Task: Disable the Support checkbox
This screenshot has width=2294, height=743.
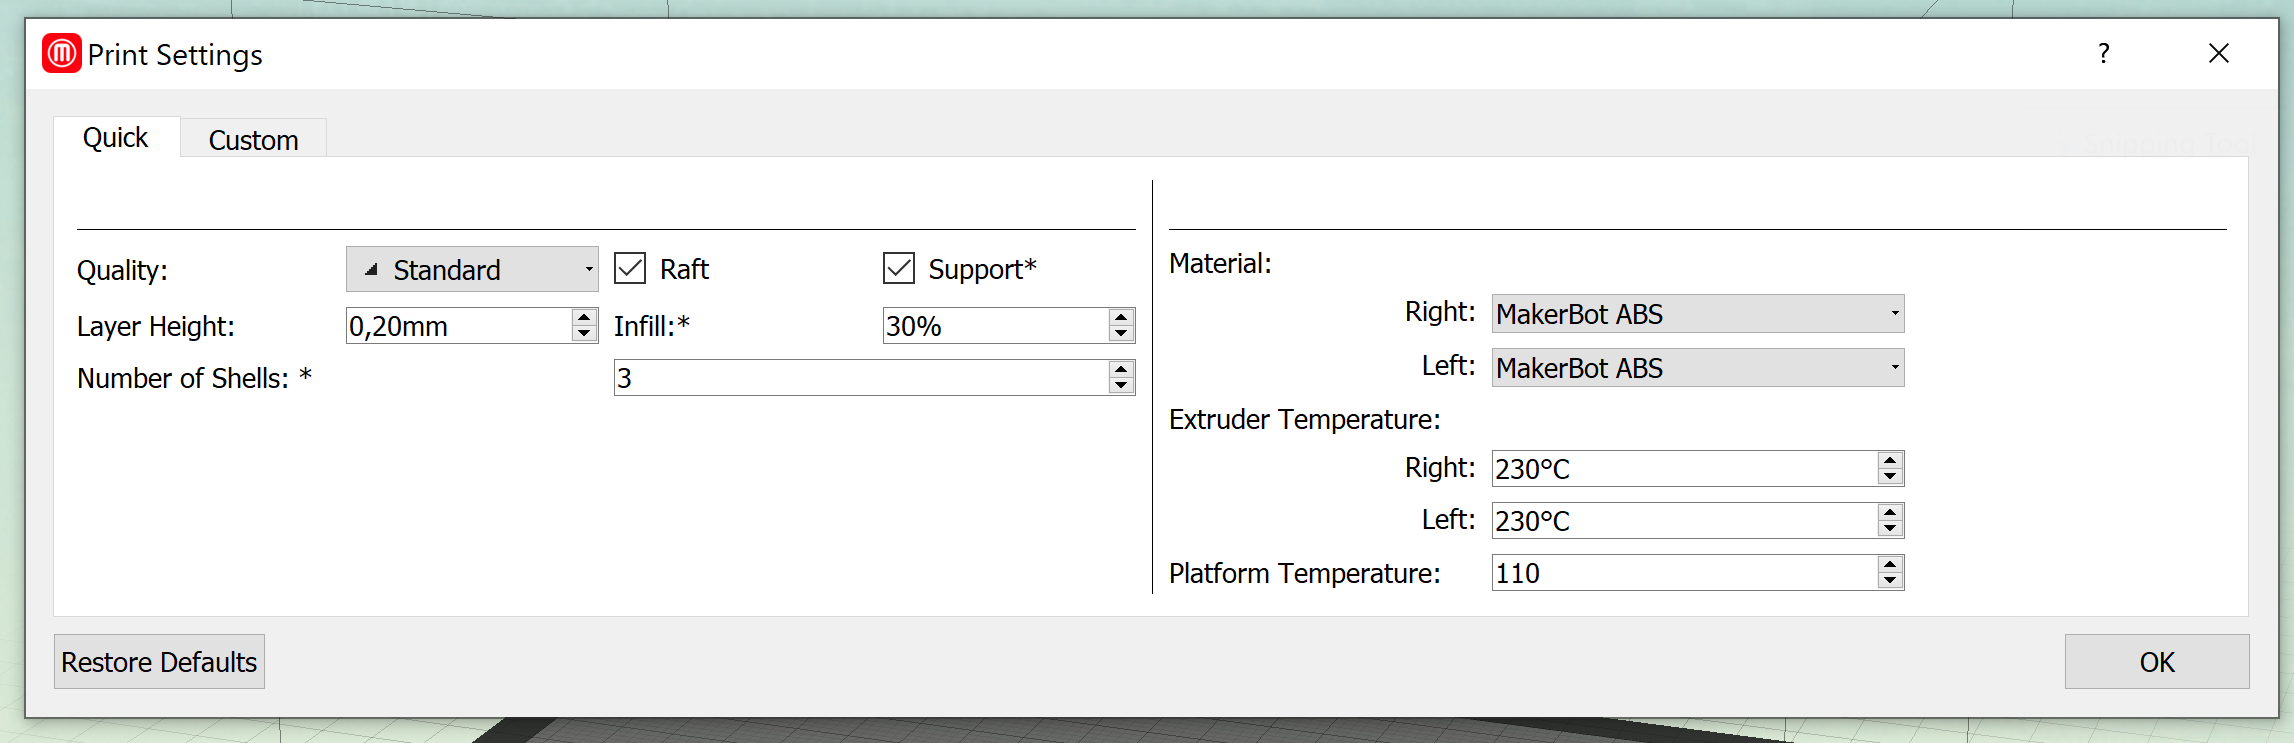Action: point(899,268)
